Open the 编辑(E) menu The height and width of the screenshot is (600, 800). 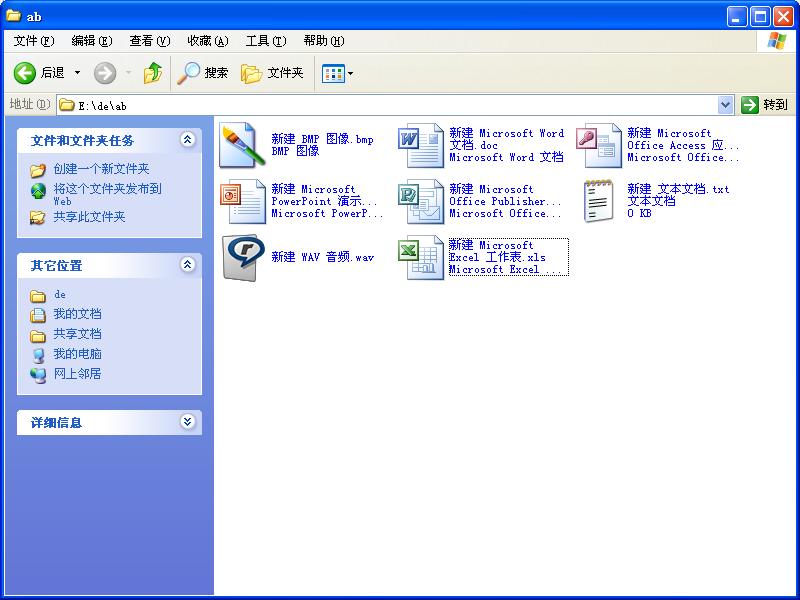[x=92, y=41]
